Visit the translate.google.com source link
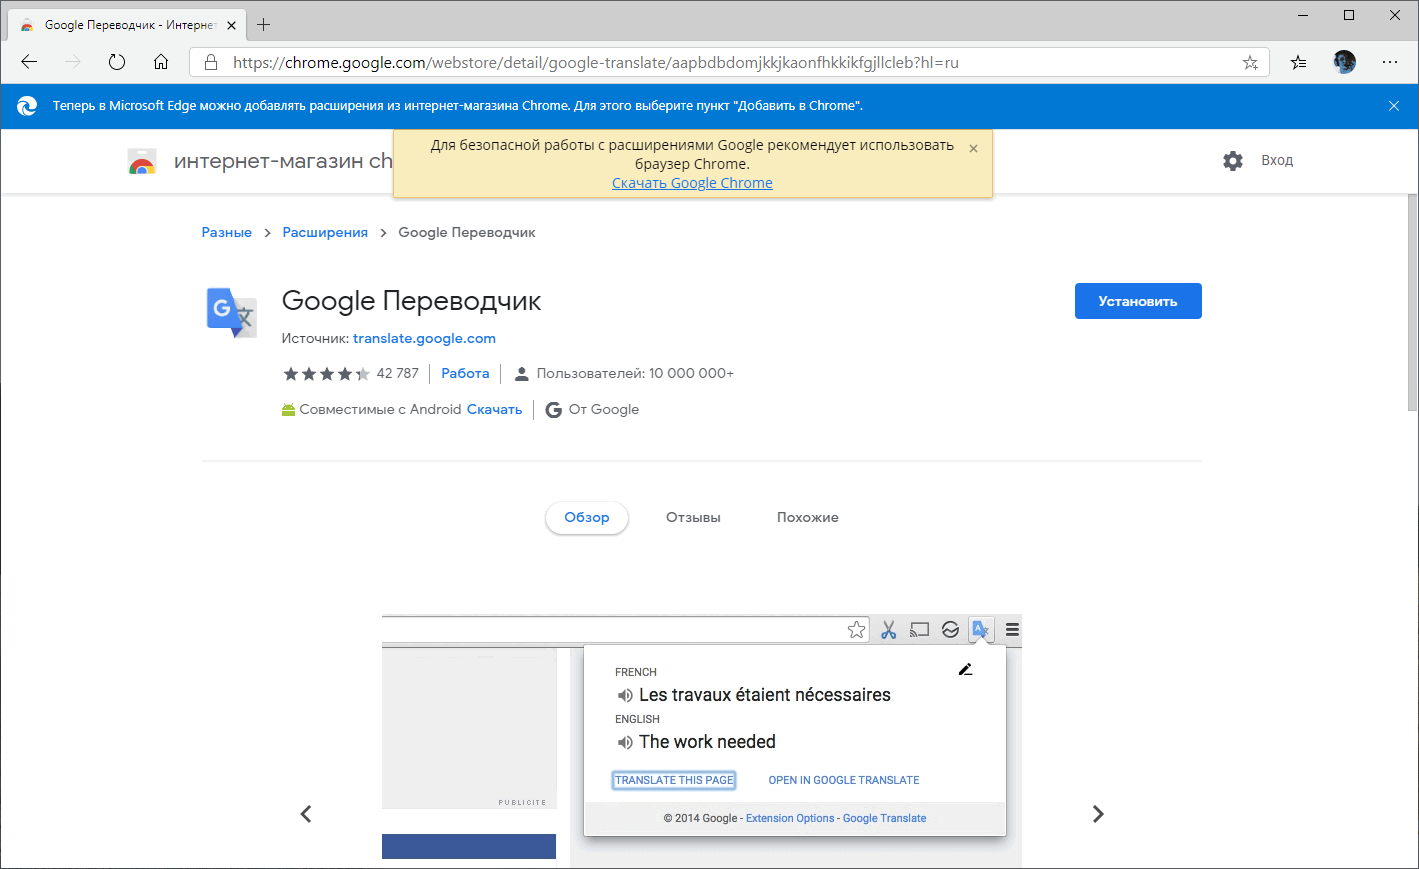 (424, 338)
